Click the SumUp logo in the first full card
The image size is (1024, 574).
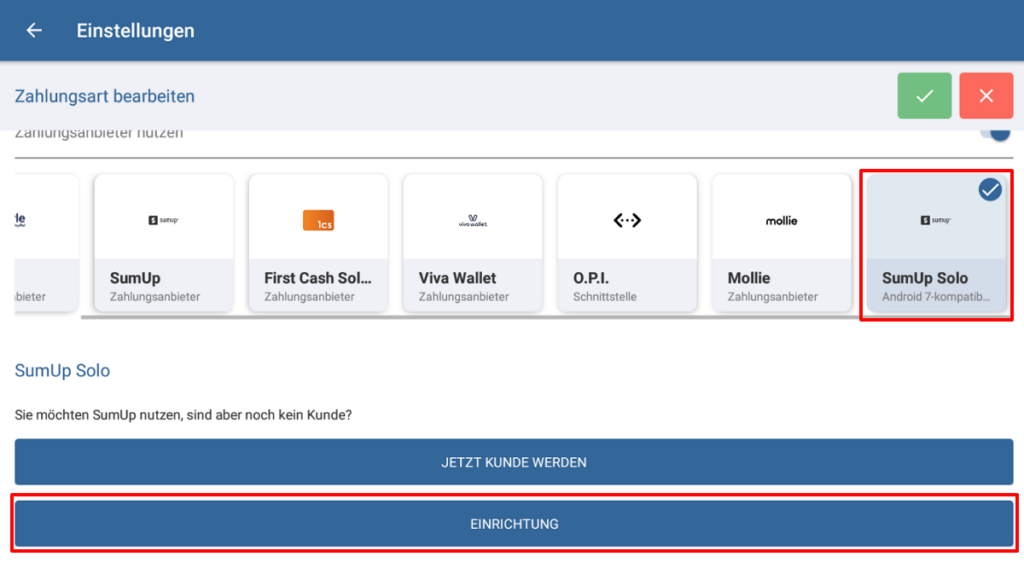click(x=163, y=220)
